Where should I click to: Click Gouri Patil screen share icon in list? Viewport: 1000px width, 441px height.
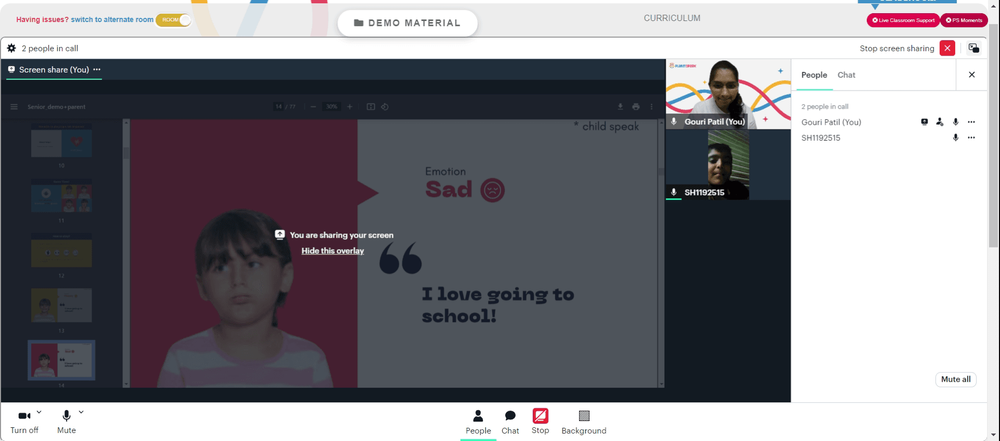(x=924, y=122)
